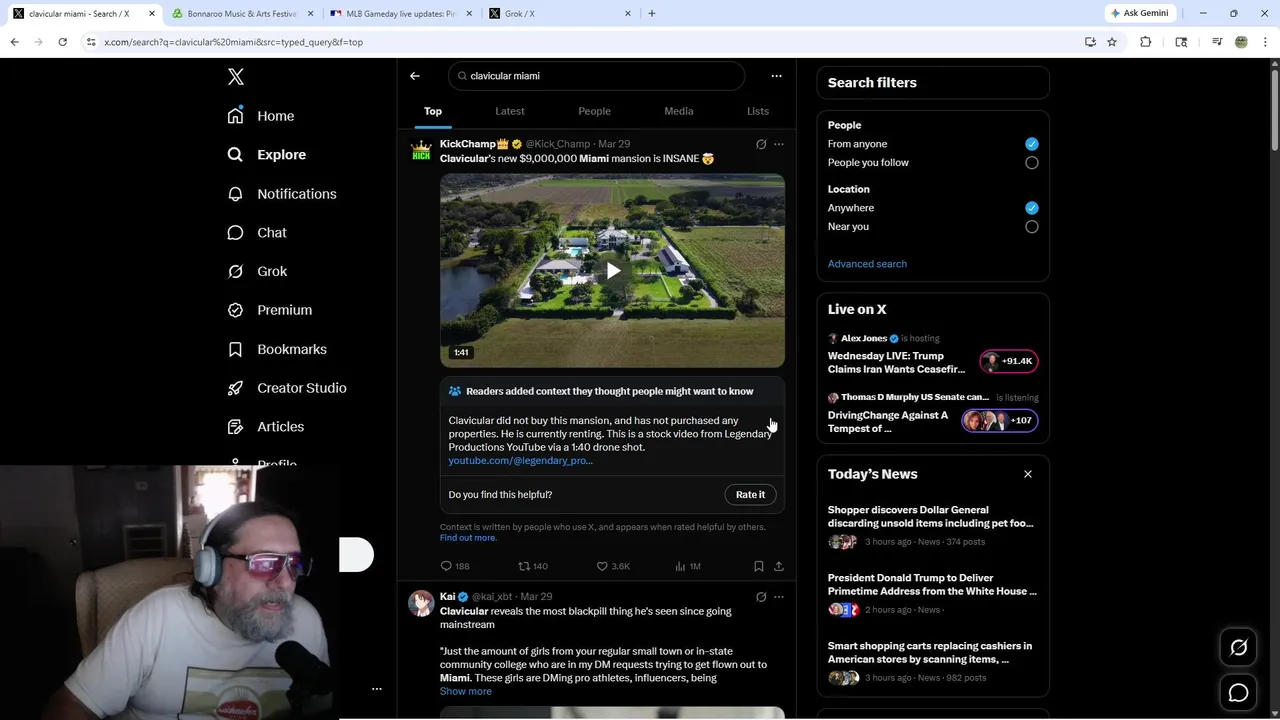
Task: Reload the page in browser toolbar
Action: click(62, 42)
